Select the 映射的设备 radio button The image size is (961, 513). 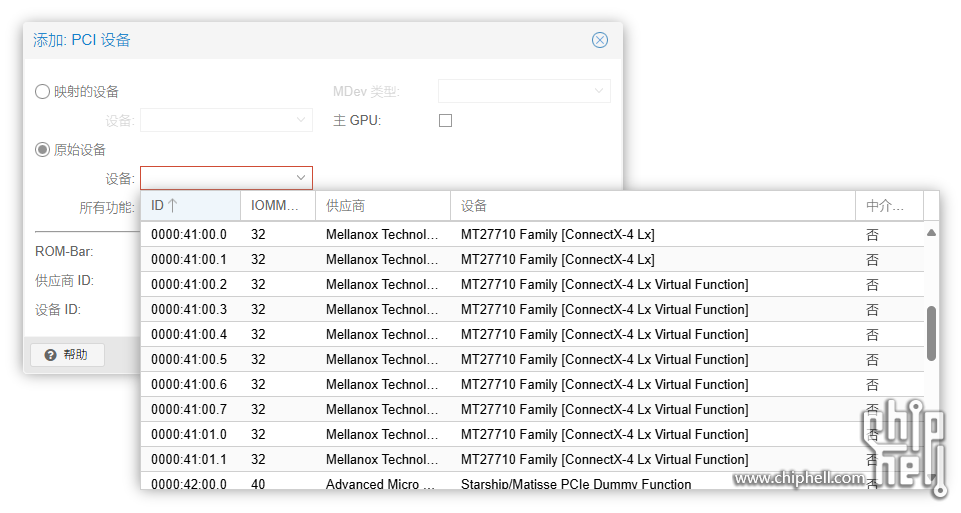pyautogui.click(x=42, y=92)
